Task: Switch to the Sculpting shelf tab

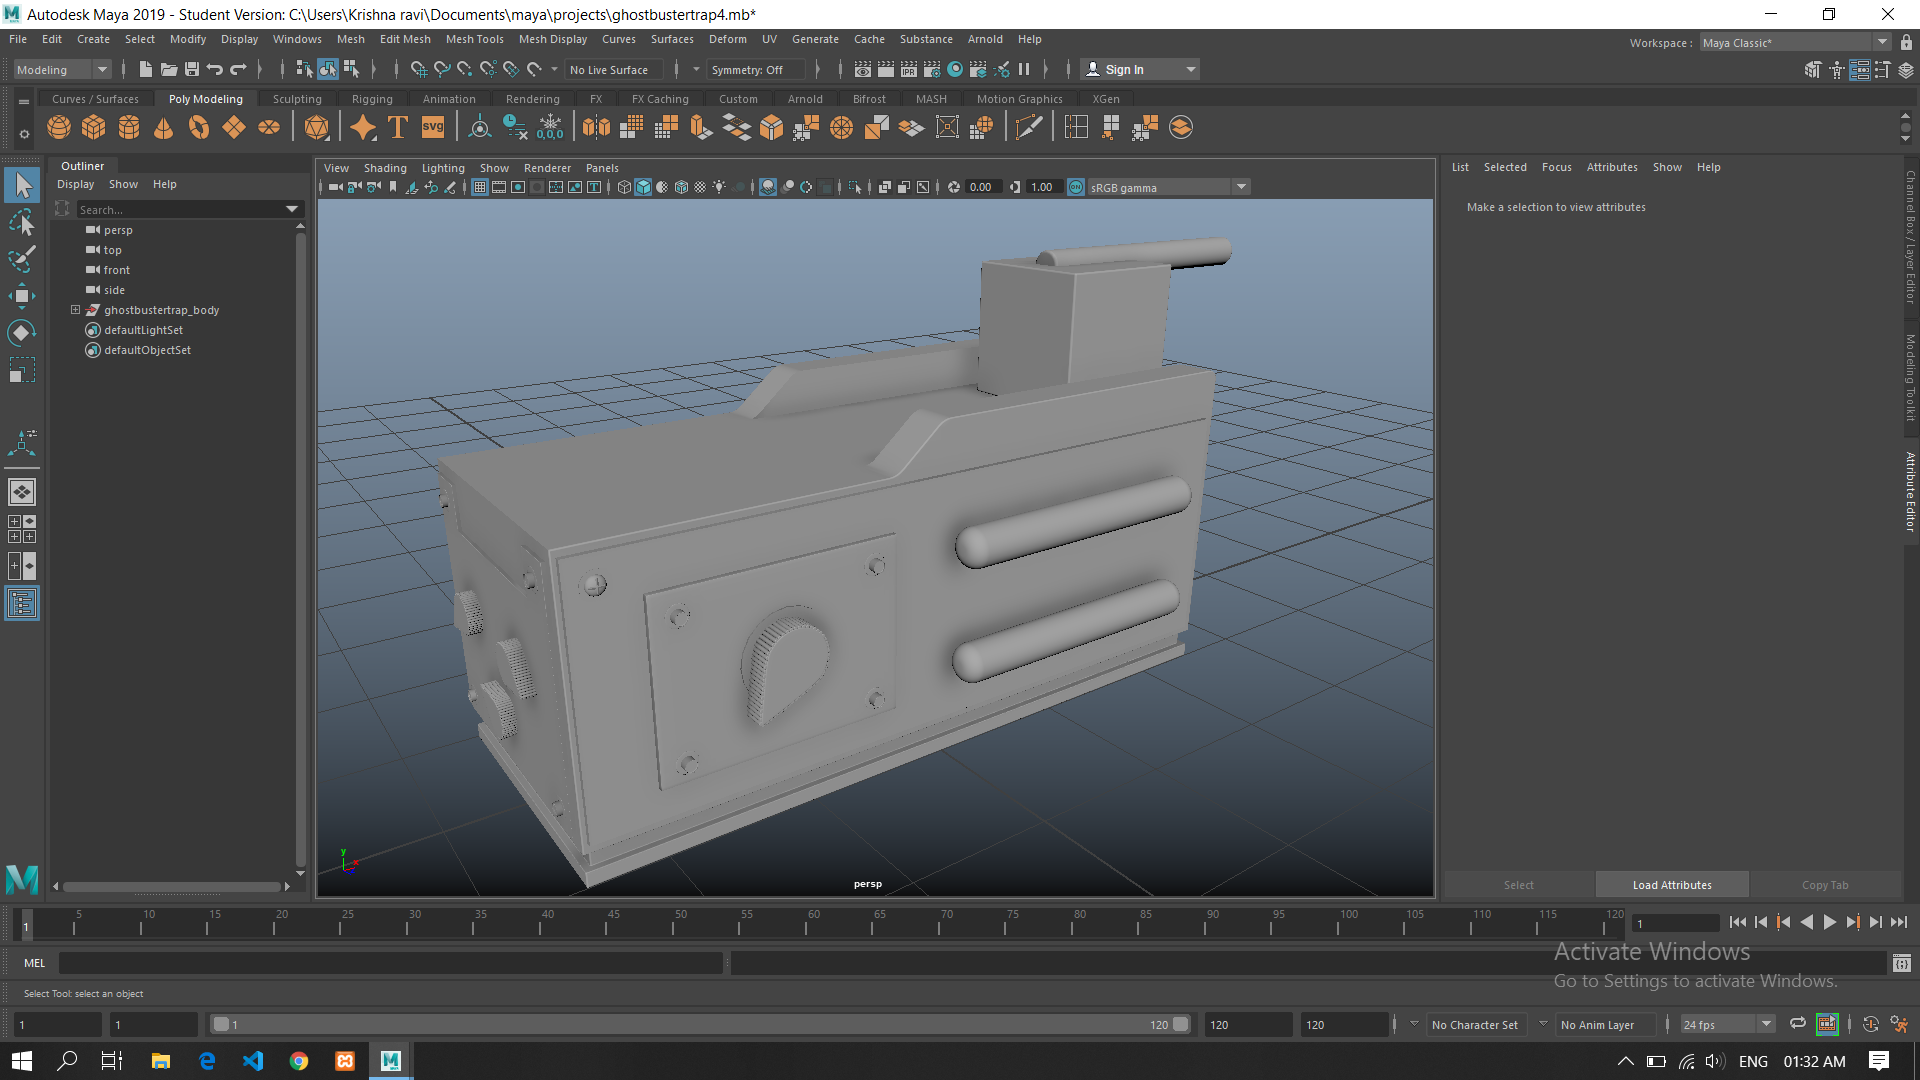Action: [297, 99]
